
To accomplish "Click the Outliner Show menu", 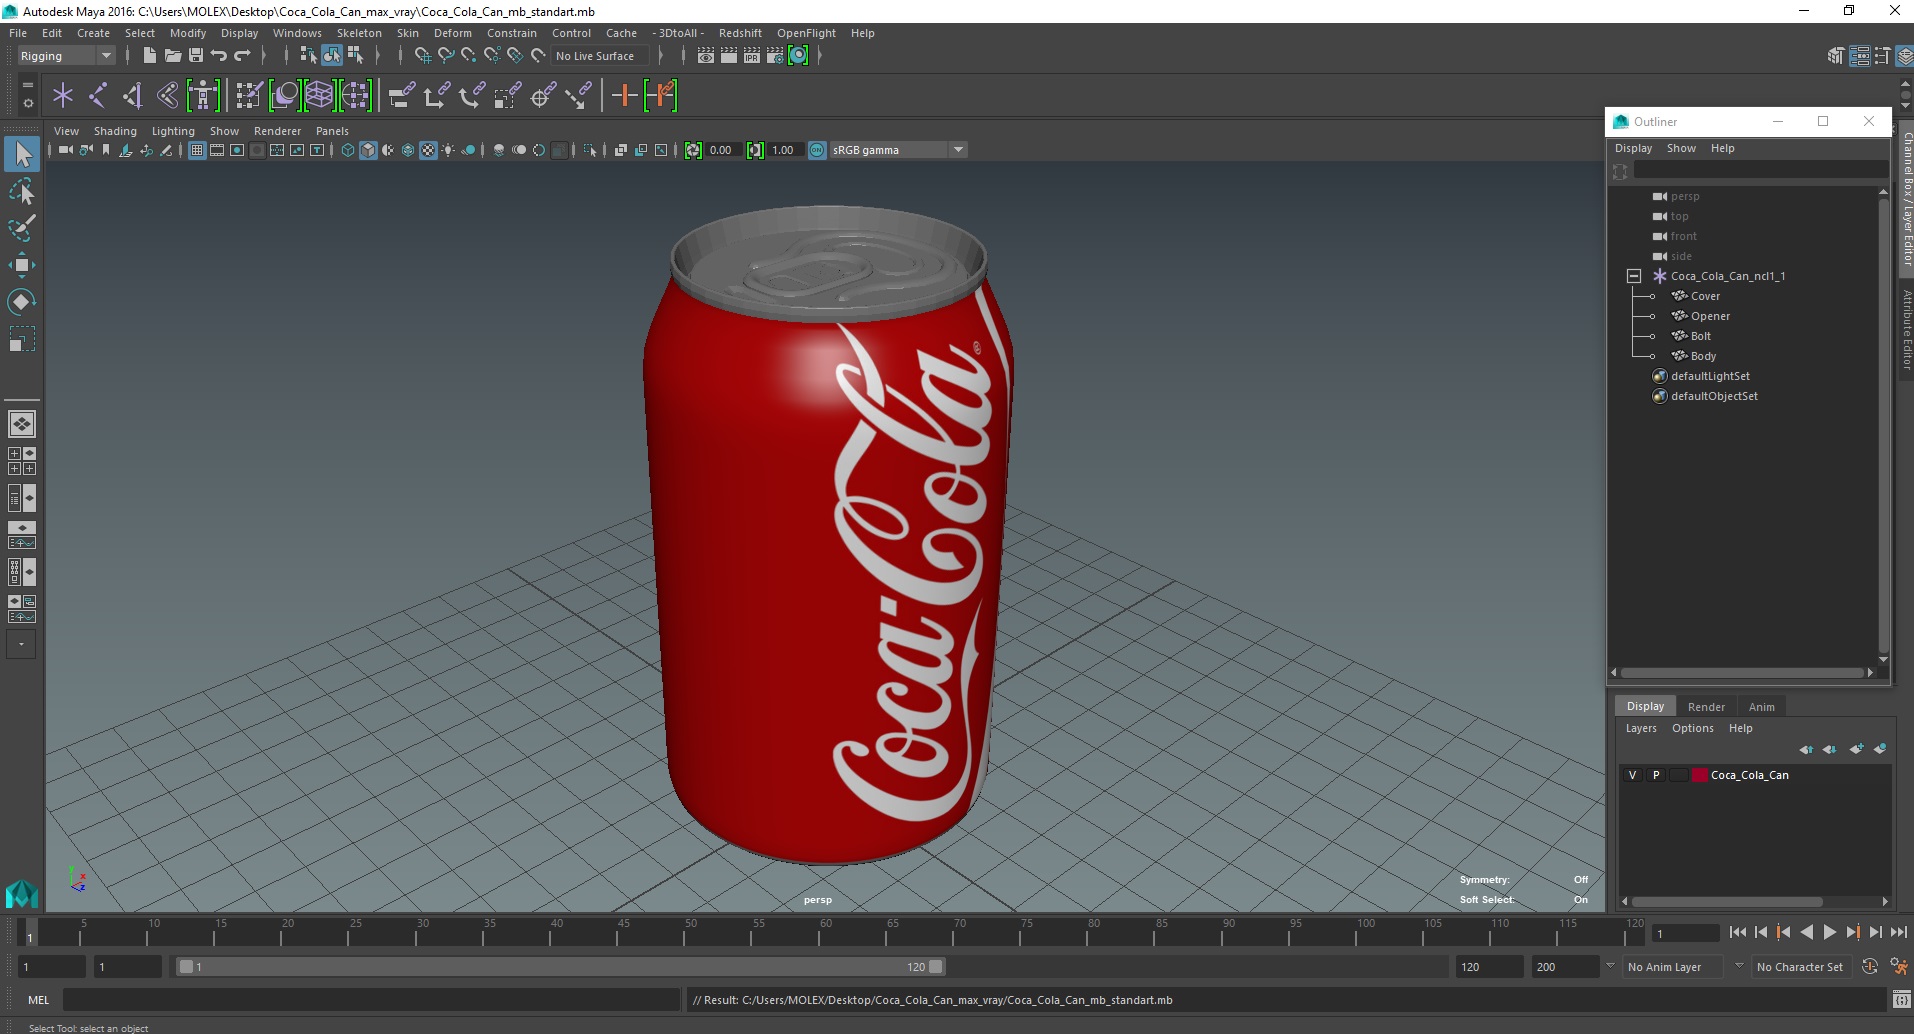I will [x=1681, y=148].
